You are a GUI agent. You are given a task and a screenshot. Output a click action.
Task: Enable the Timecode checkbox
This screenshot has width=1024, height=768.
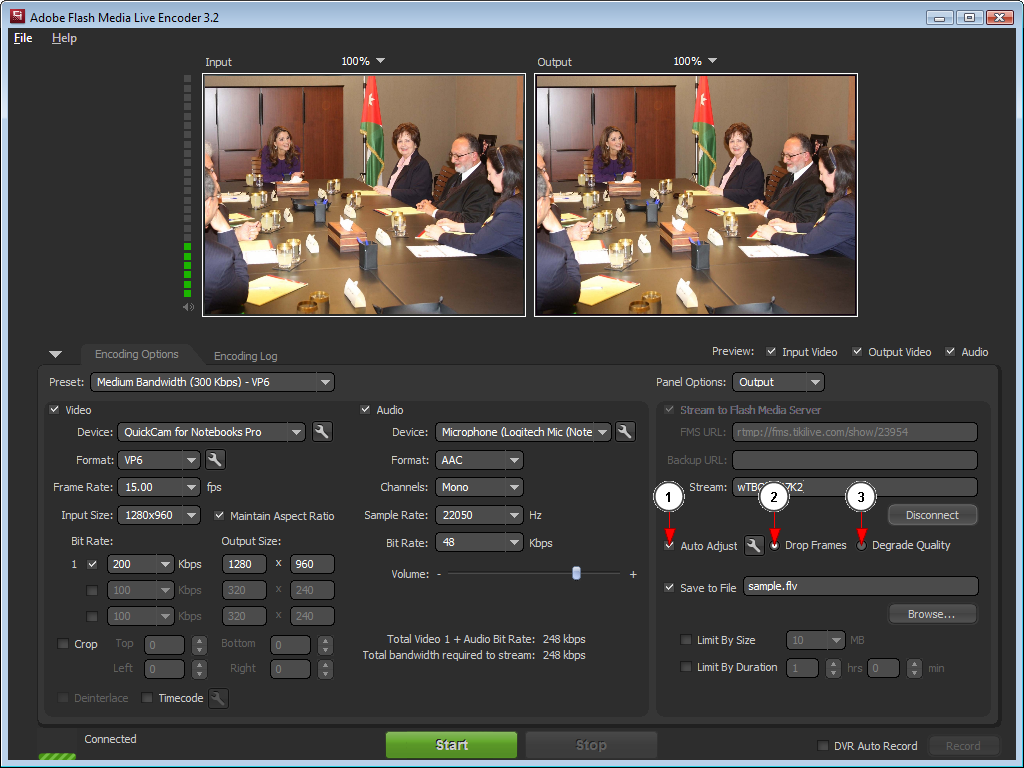pyautogui.click(x=148, y=697)
